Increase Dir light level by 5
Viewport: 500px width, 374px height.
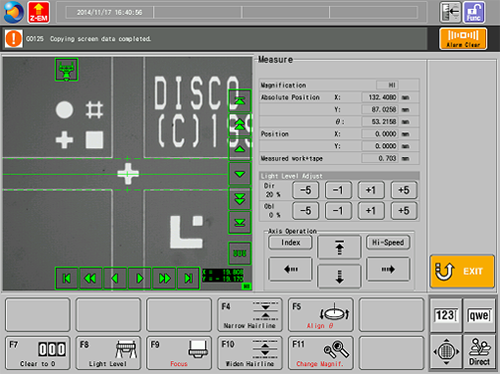coord(404,190)
